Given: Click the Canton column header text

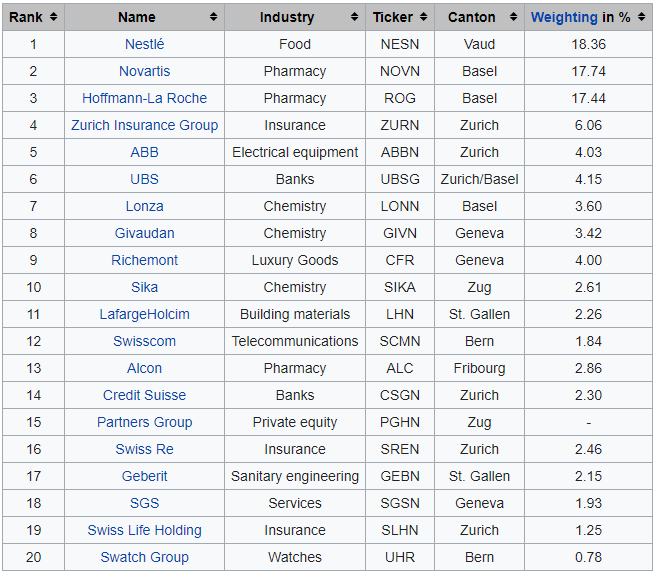Looking at the screenshot, I should pos(472,18).
